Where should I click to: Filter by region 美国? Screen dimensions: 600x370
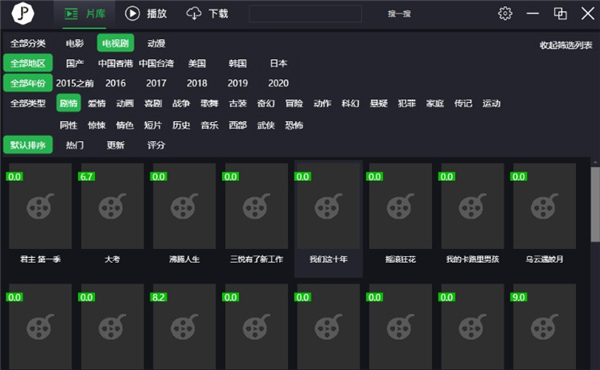[197, 63]
